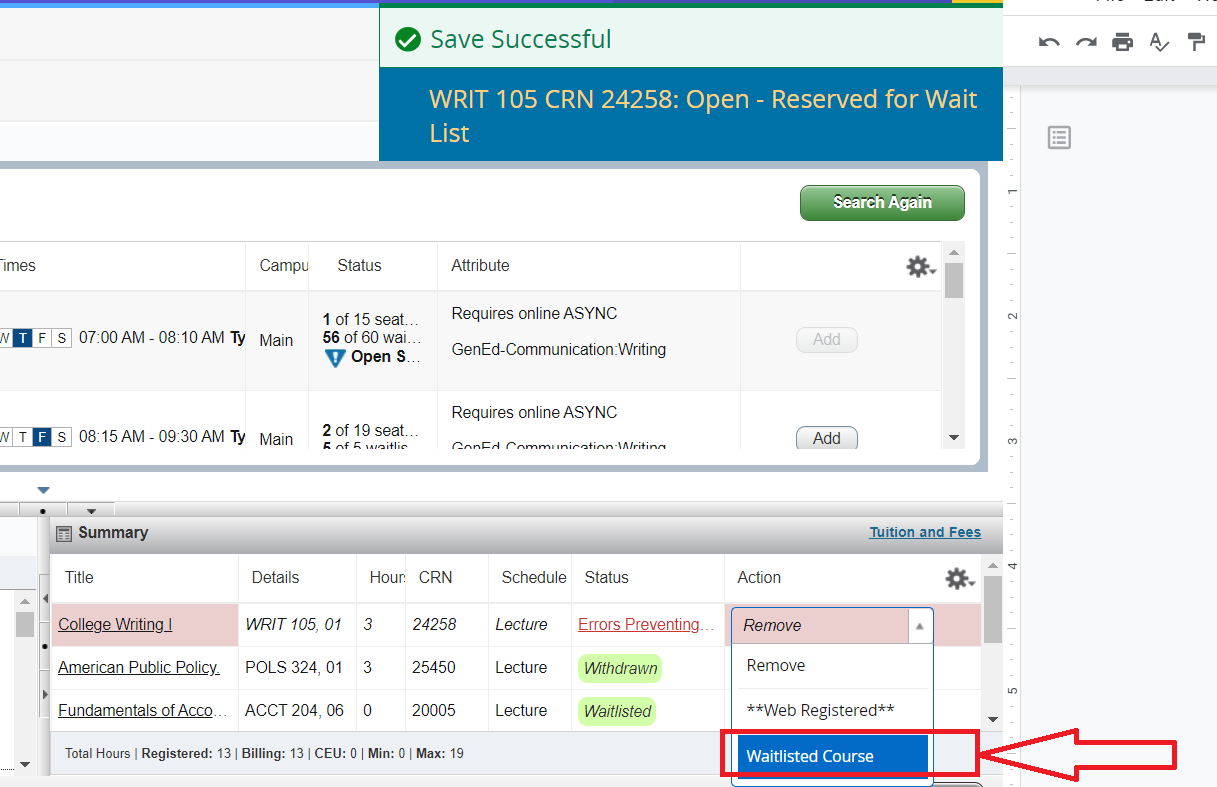Open the Tuition and Fees link
This screenshot has width=1217, height=787.
[925, 533]
